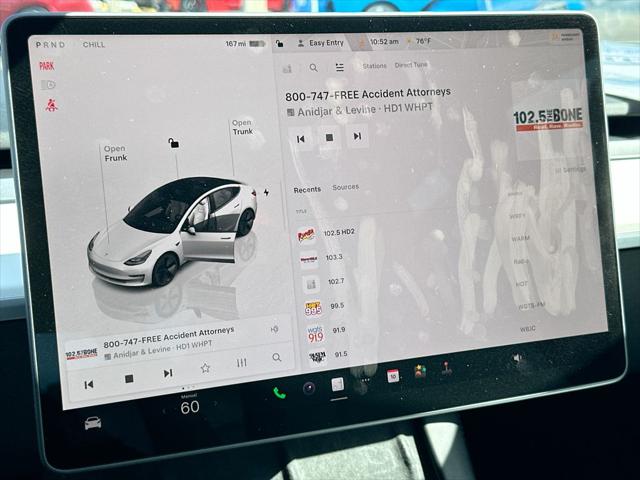
Task: Skip to next station in main player
Action: click(357, 136)
